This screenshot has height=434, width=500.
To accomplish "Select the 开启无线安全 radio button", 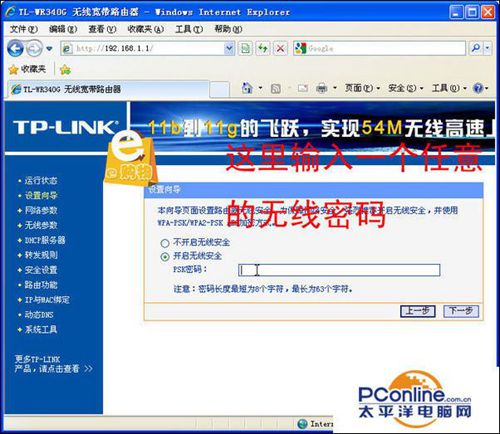I will 165,257.
